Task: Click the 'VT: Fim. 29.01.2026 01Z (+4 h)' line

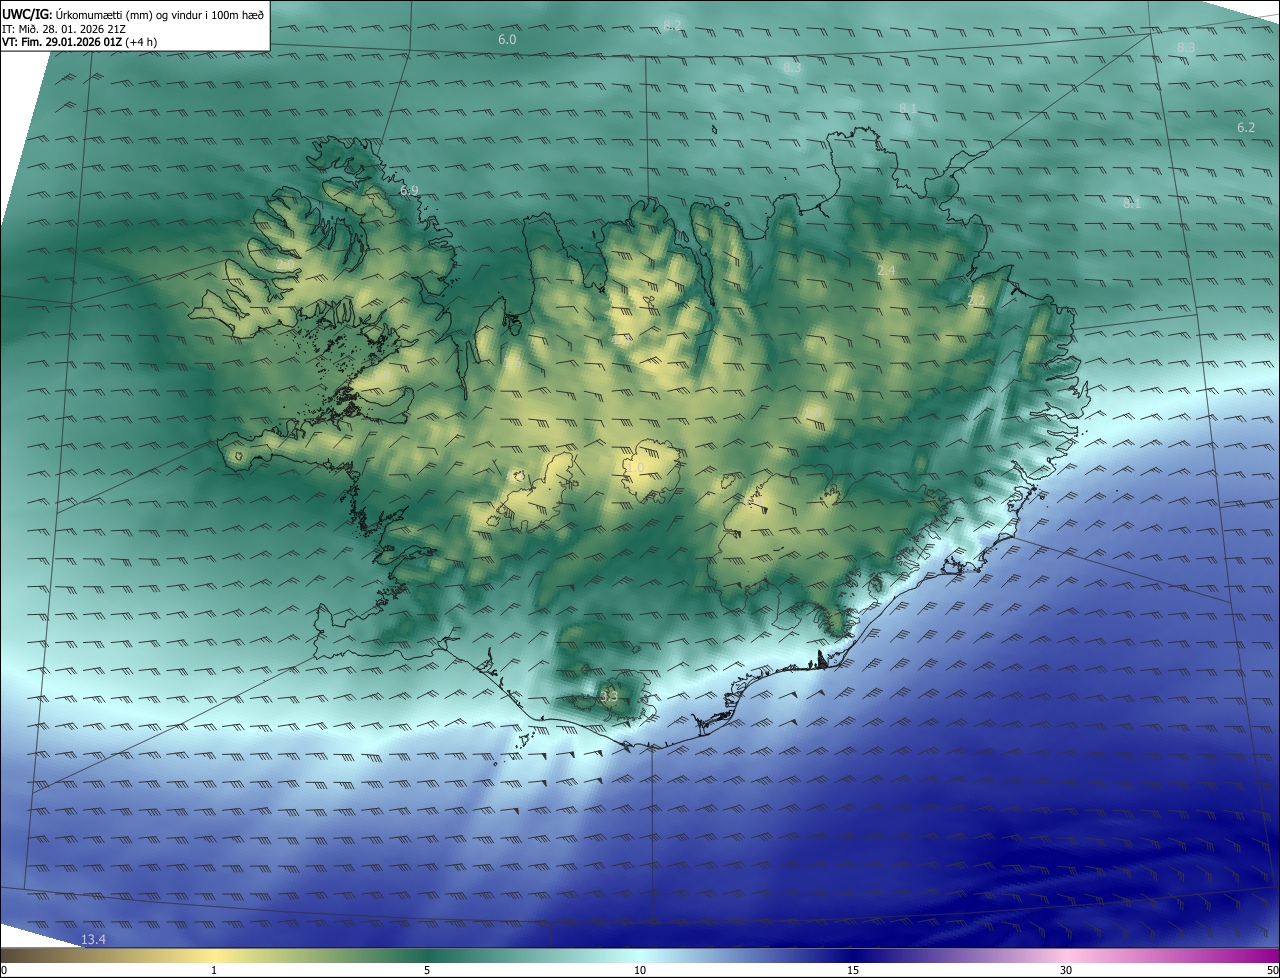Action: coord(79,42)
